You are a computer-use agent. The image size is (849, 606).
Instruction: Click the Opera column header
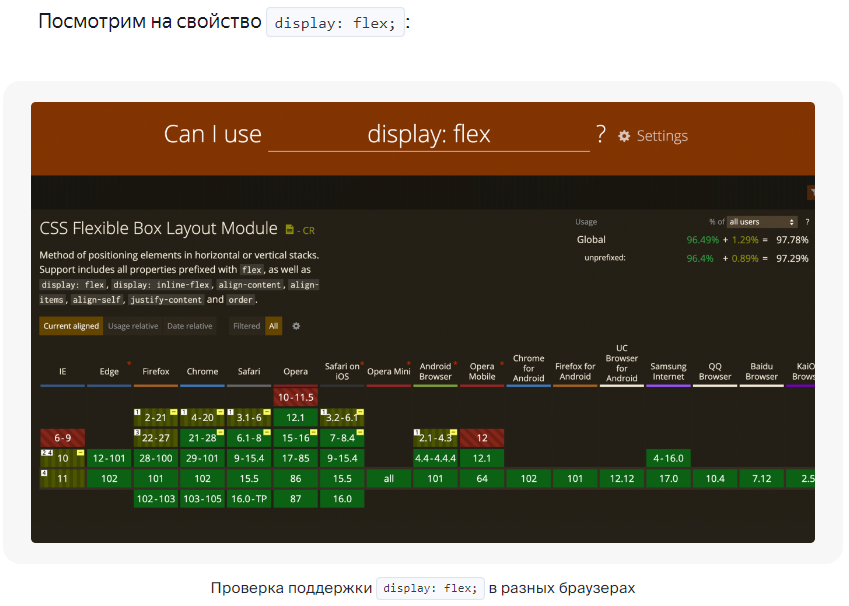[296, 372]
